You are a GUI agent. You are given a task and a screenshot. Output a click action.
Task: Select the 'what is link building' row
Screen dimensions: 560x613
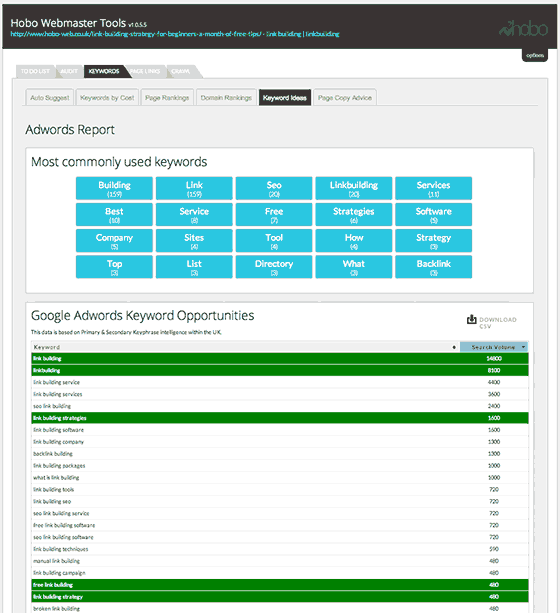[x=280, y=477]
